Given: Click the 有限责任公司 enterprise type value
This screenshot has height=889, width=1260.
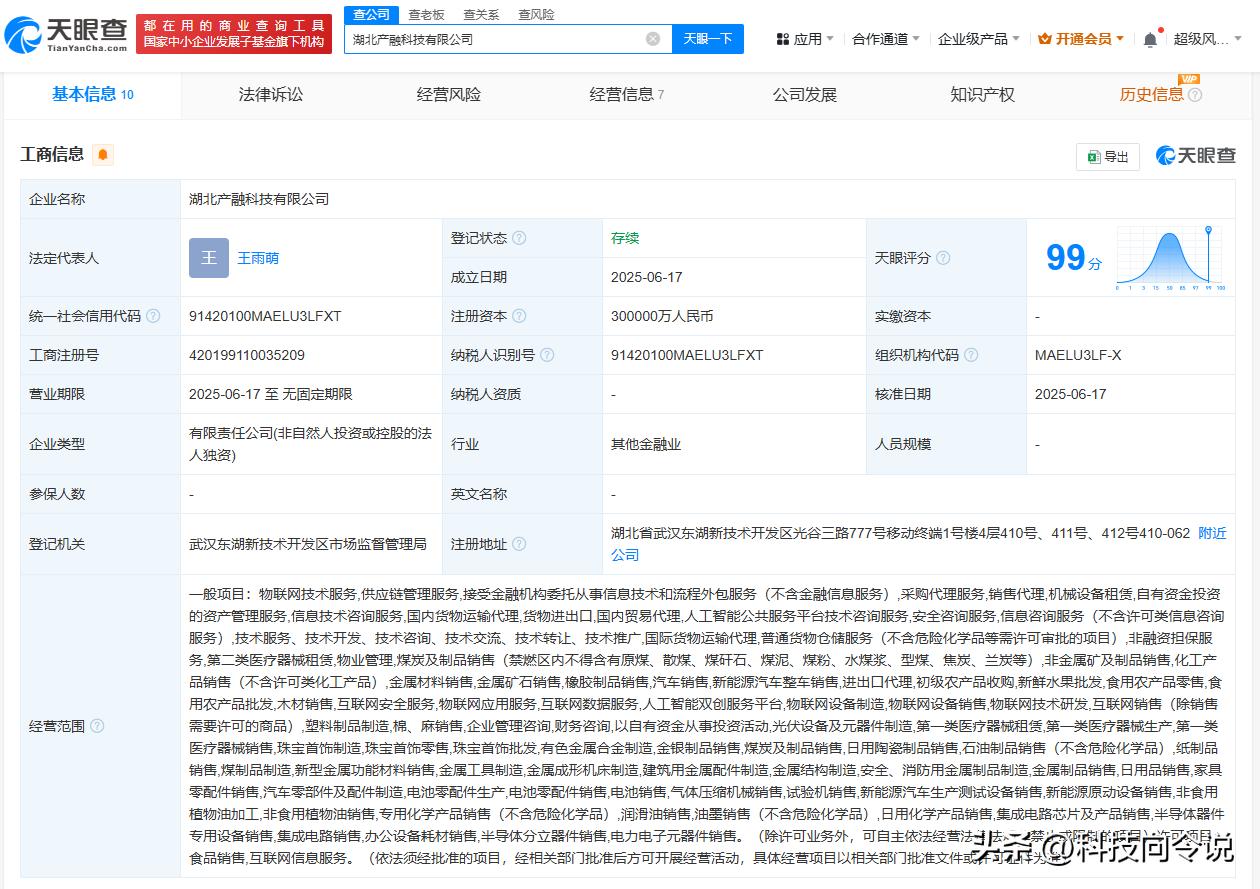Looking at the screenshot, I should pos(310,444).
